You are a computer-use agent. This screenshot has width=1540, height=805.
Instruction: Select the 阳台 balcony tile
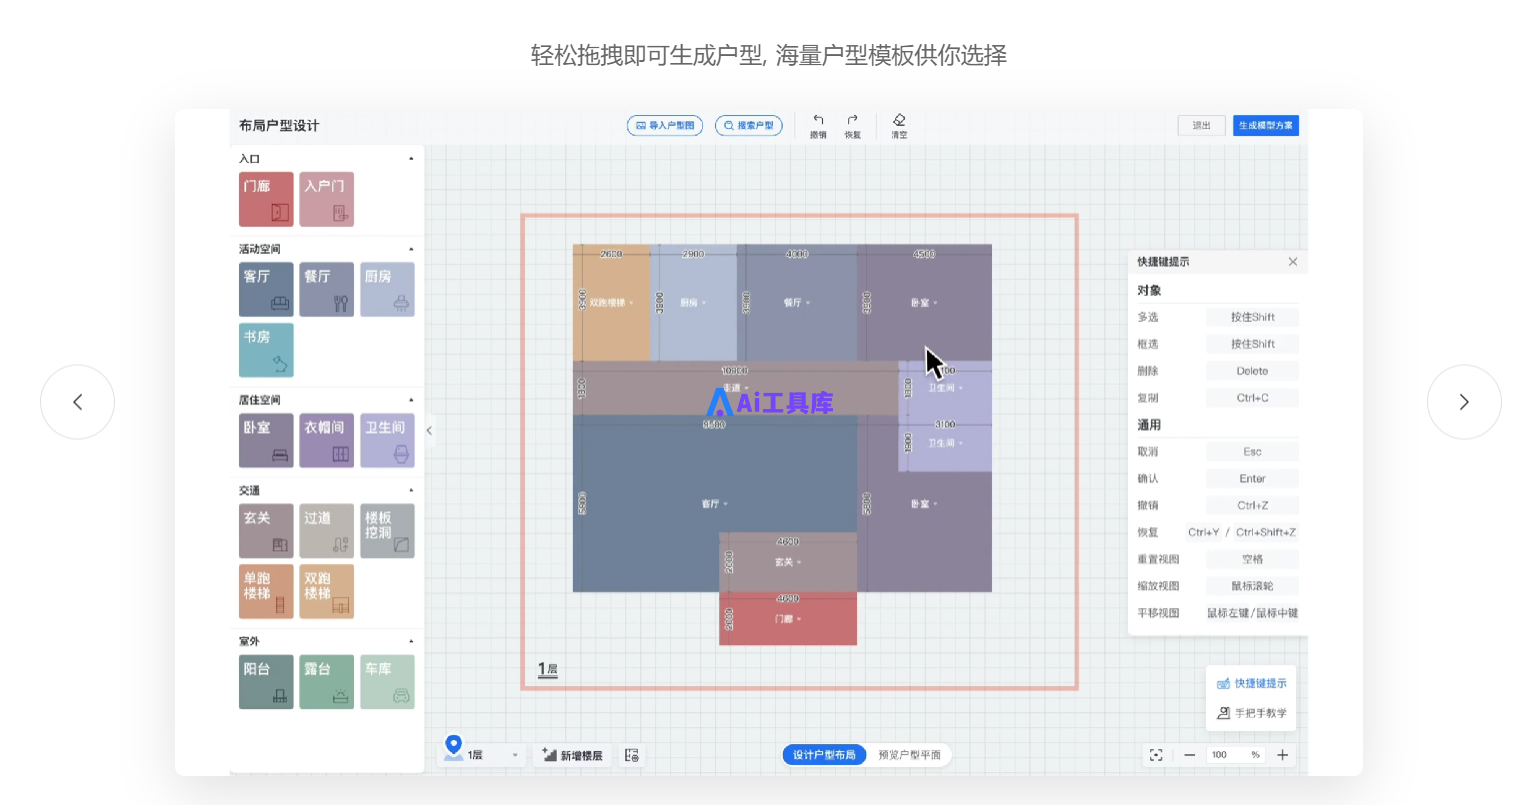point(266,682)
